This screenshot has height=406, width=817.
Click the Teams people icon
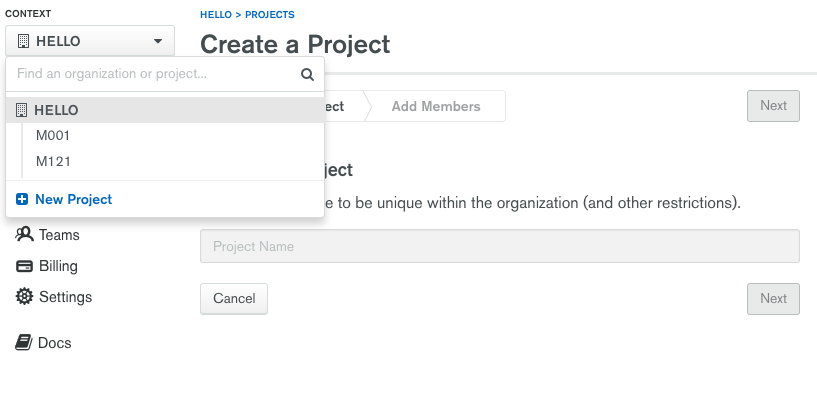(24, 235)
